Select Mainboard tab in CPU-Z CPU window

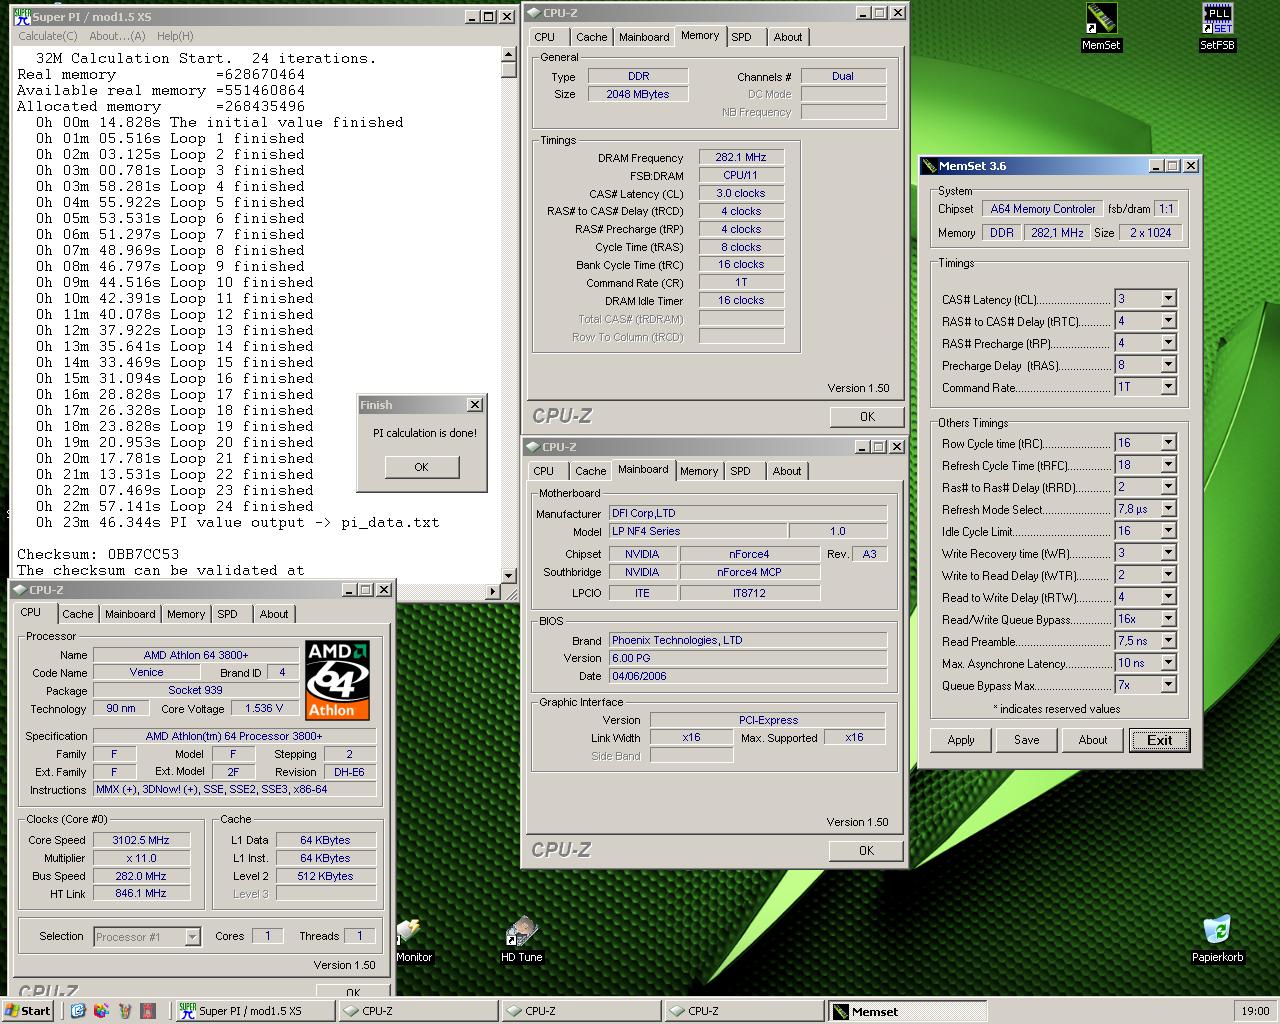tap(130, 614)
